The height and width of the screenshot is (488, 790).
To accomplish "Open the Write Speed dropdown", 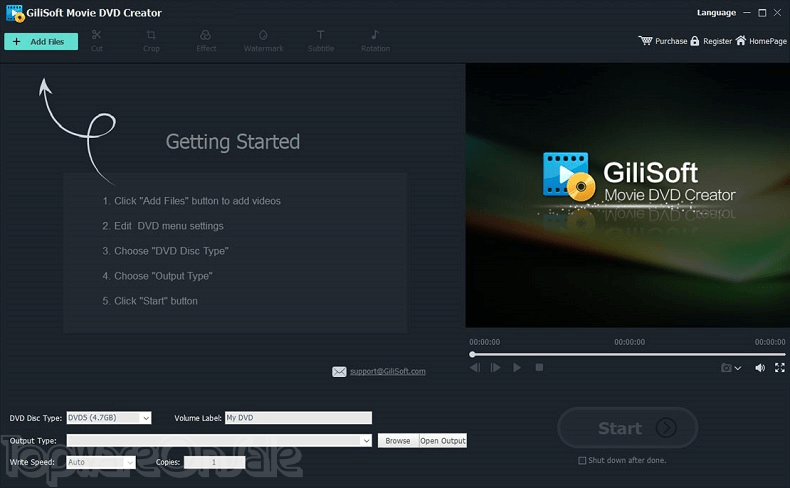I will [101, 462].
